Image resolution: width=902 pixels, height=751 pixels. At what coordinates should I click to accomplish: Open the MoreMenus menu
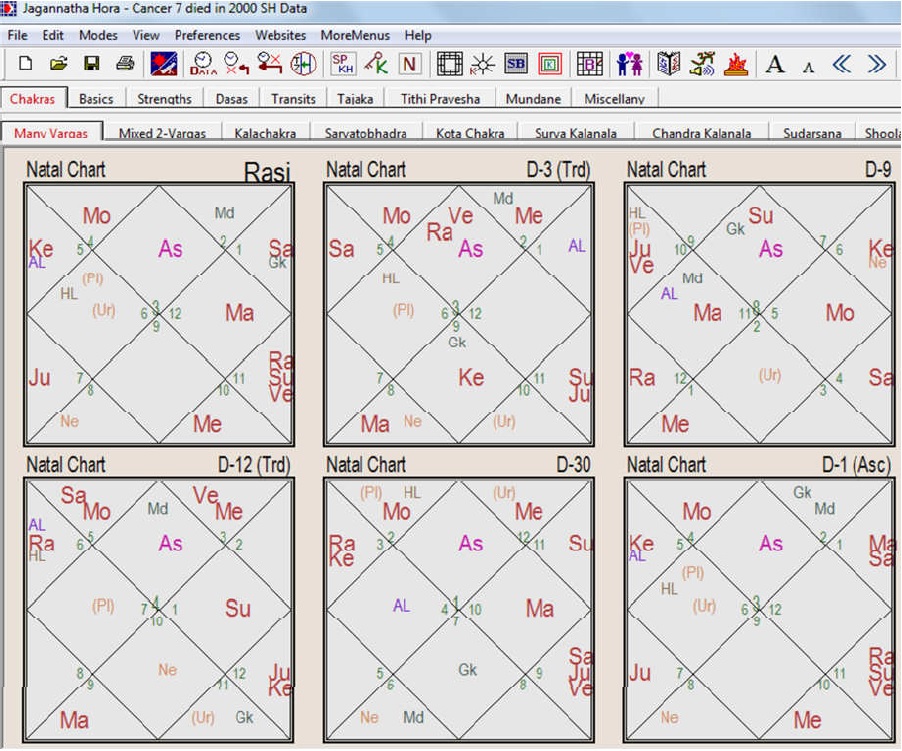tap(355, 35)
